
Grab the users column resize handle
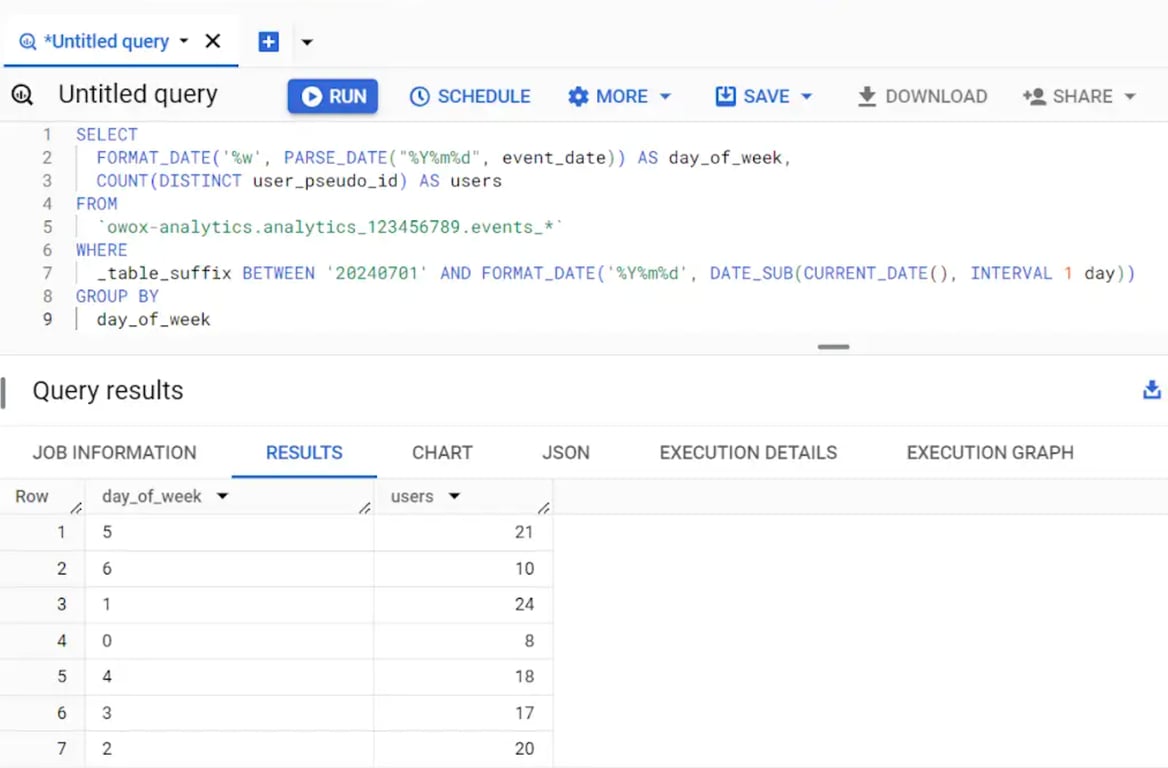tap(544, 508)
